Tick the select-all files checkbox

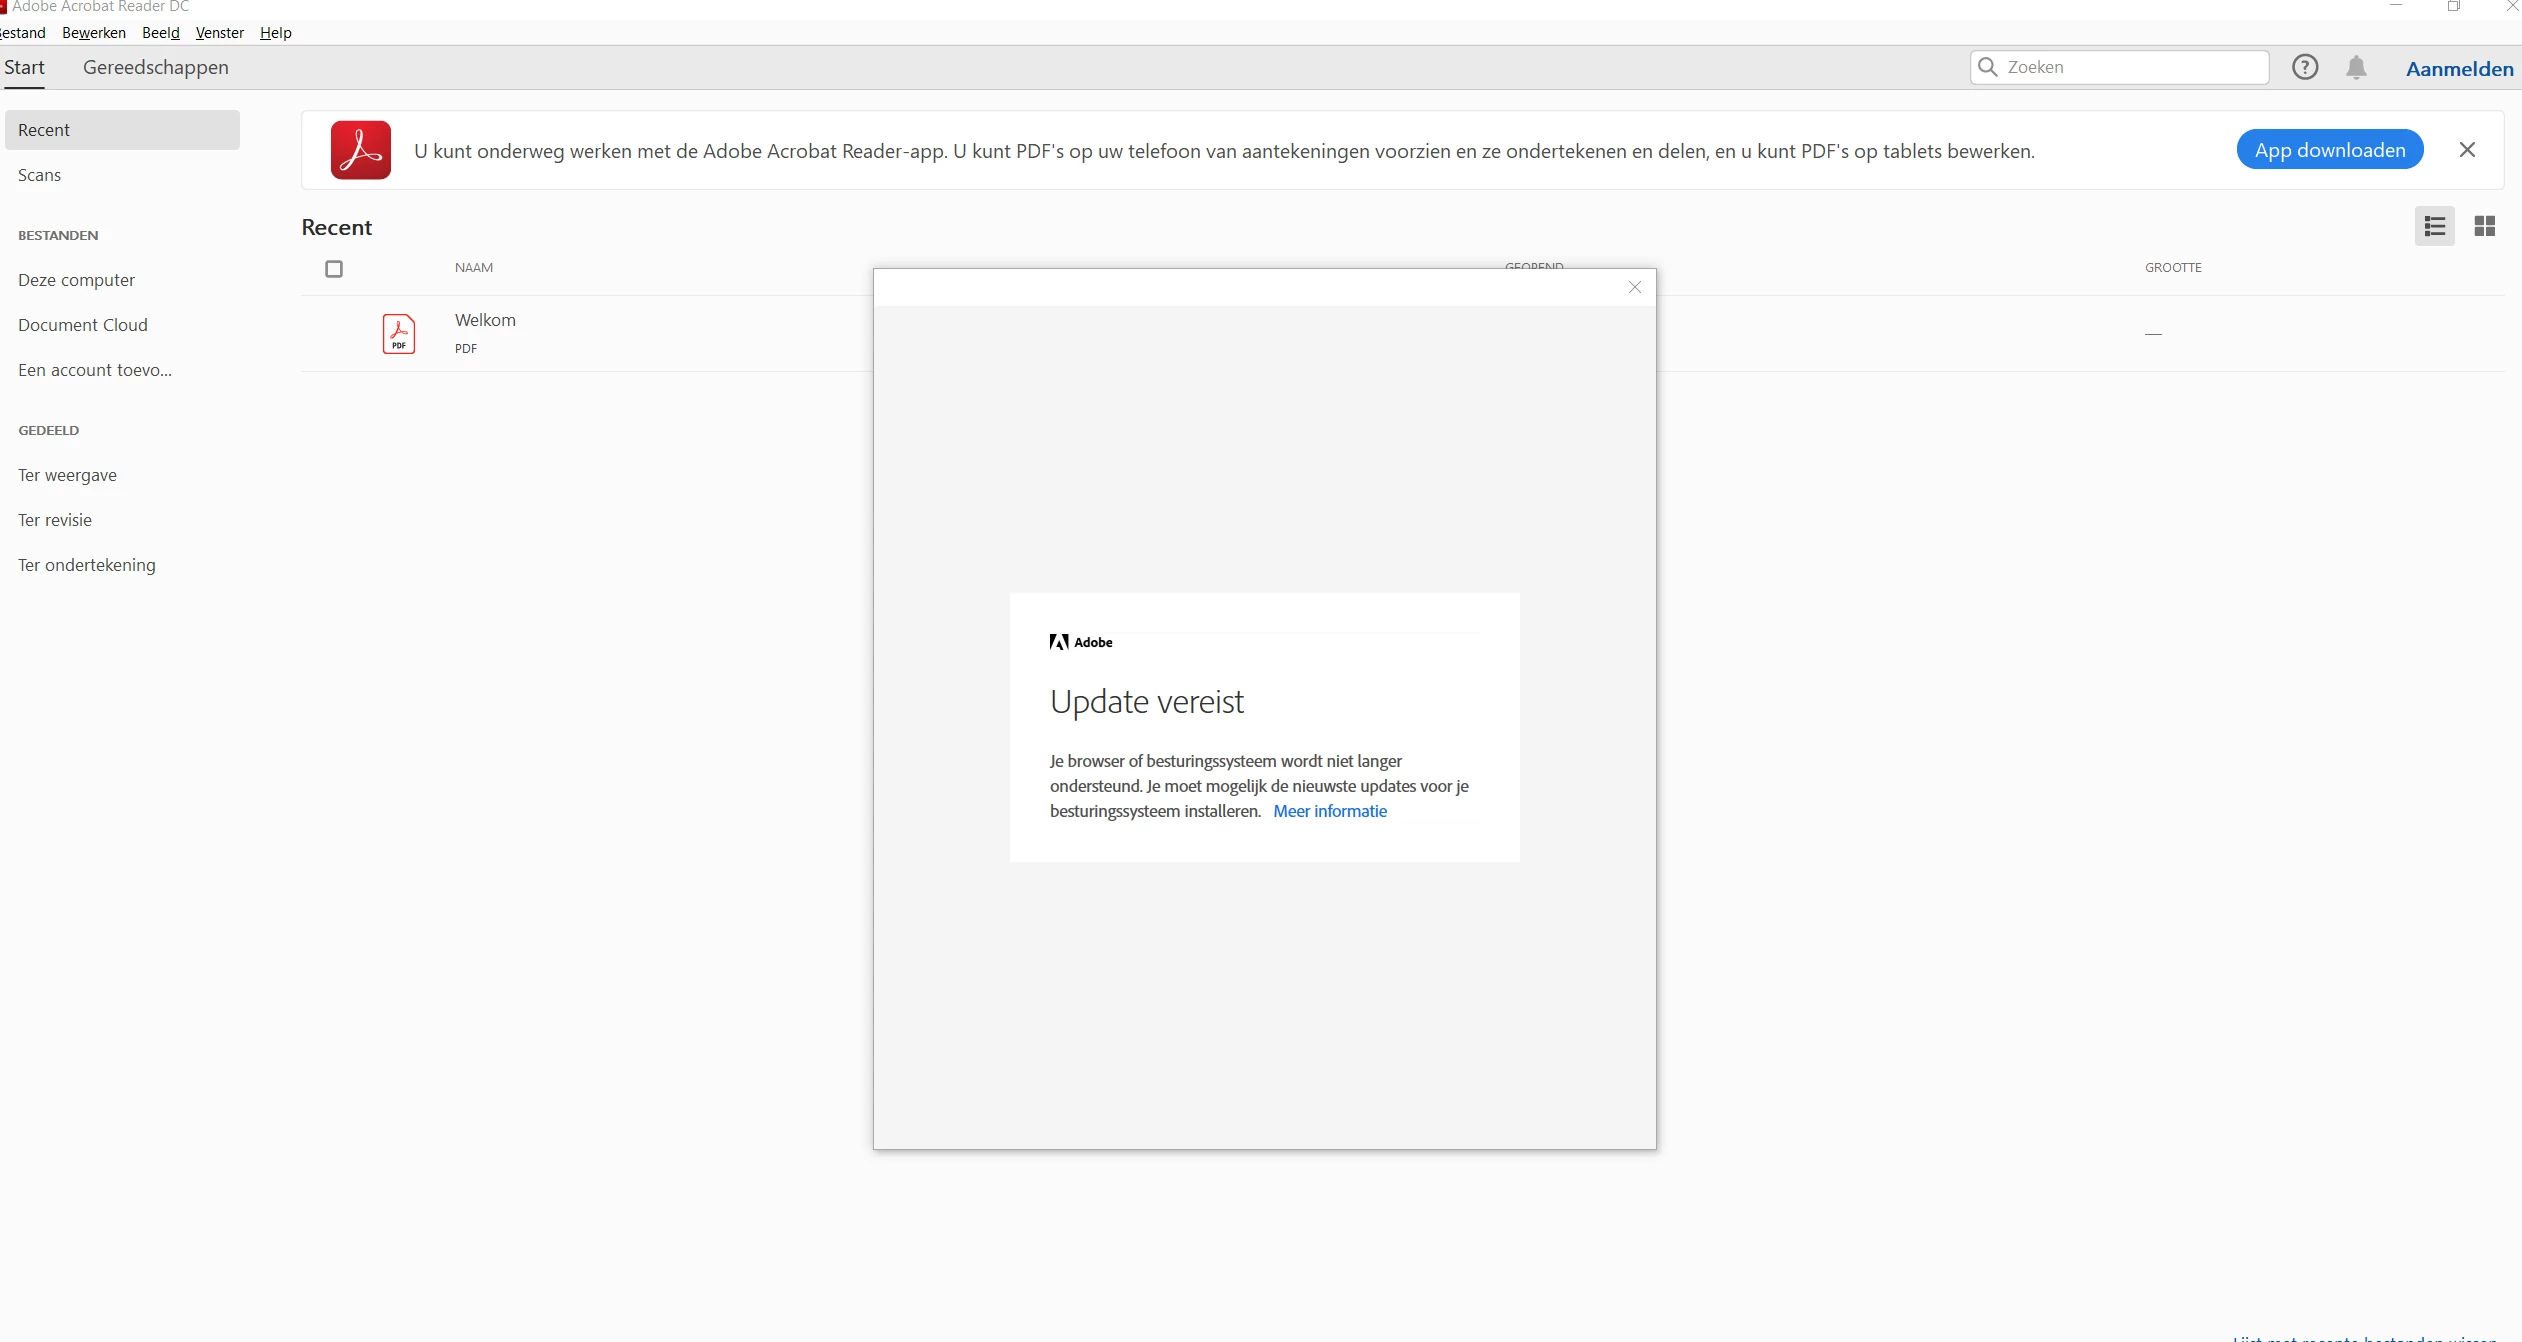pyautogui.click(x=334, y=268)
